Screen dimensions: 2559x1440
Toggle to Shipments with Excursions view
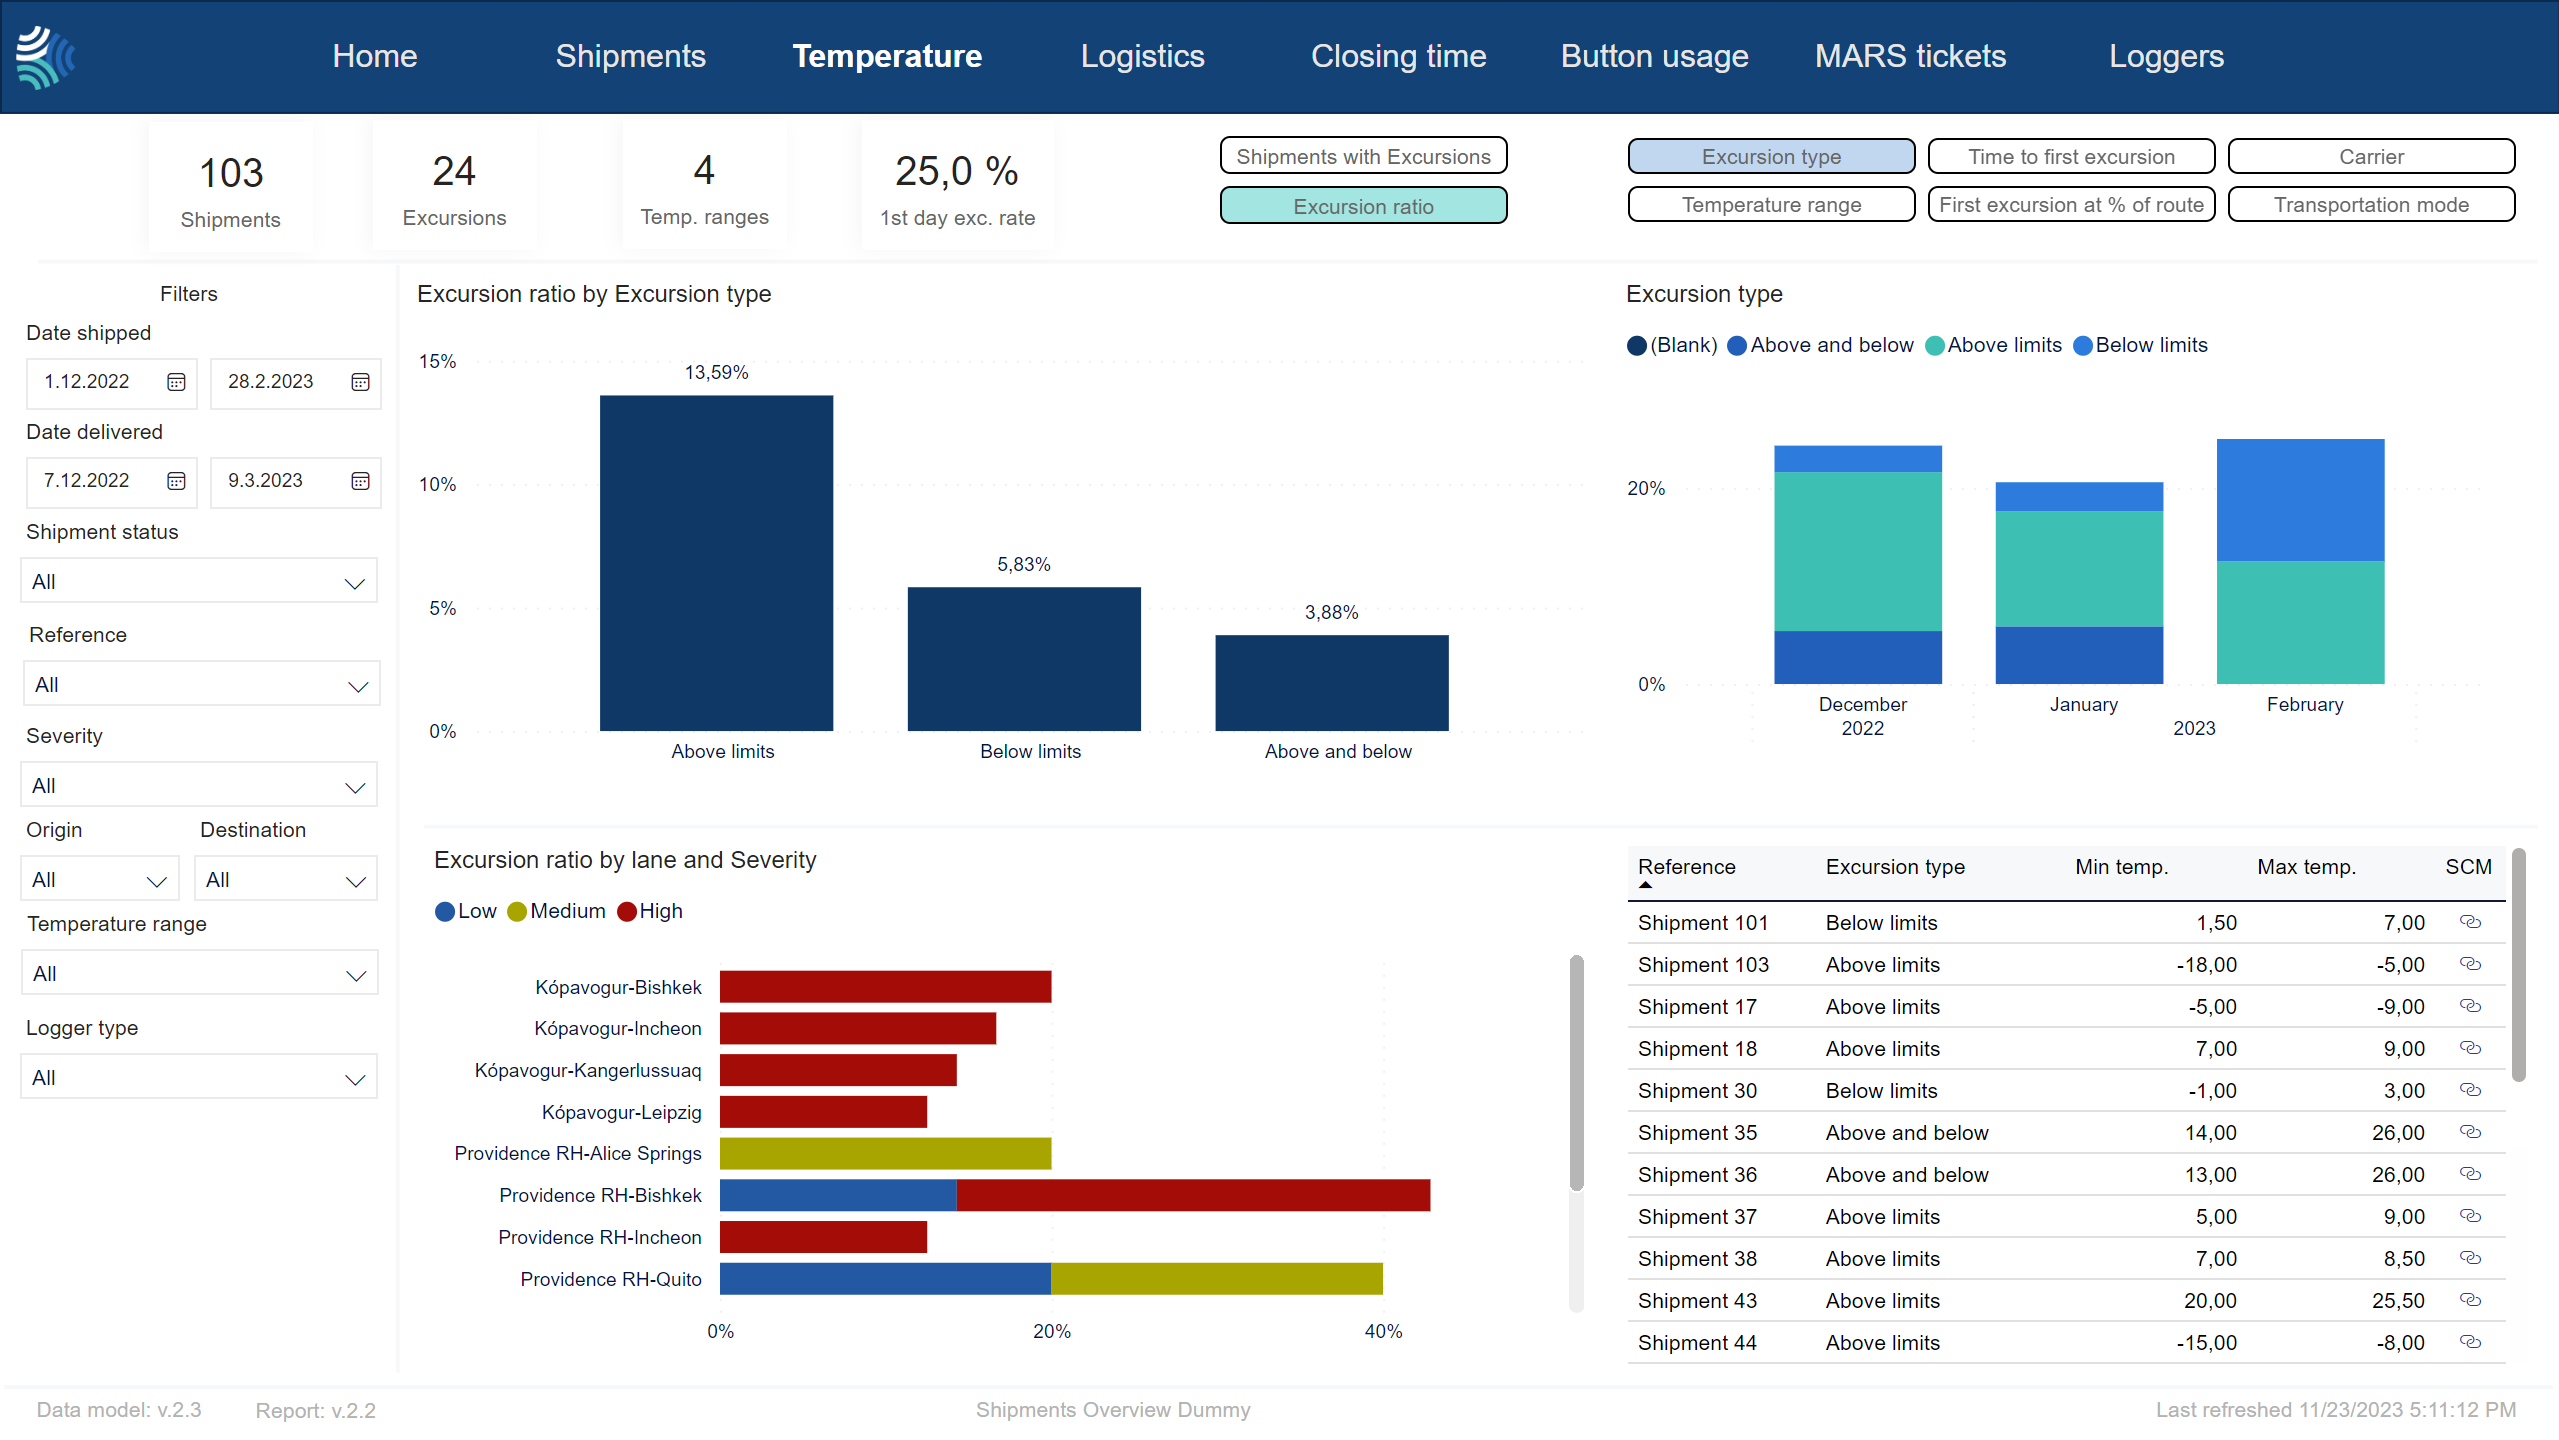(1364, 156)
